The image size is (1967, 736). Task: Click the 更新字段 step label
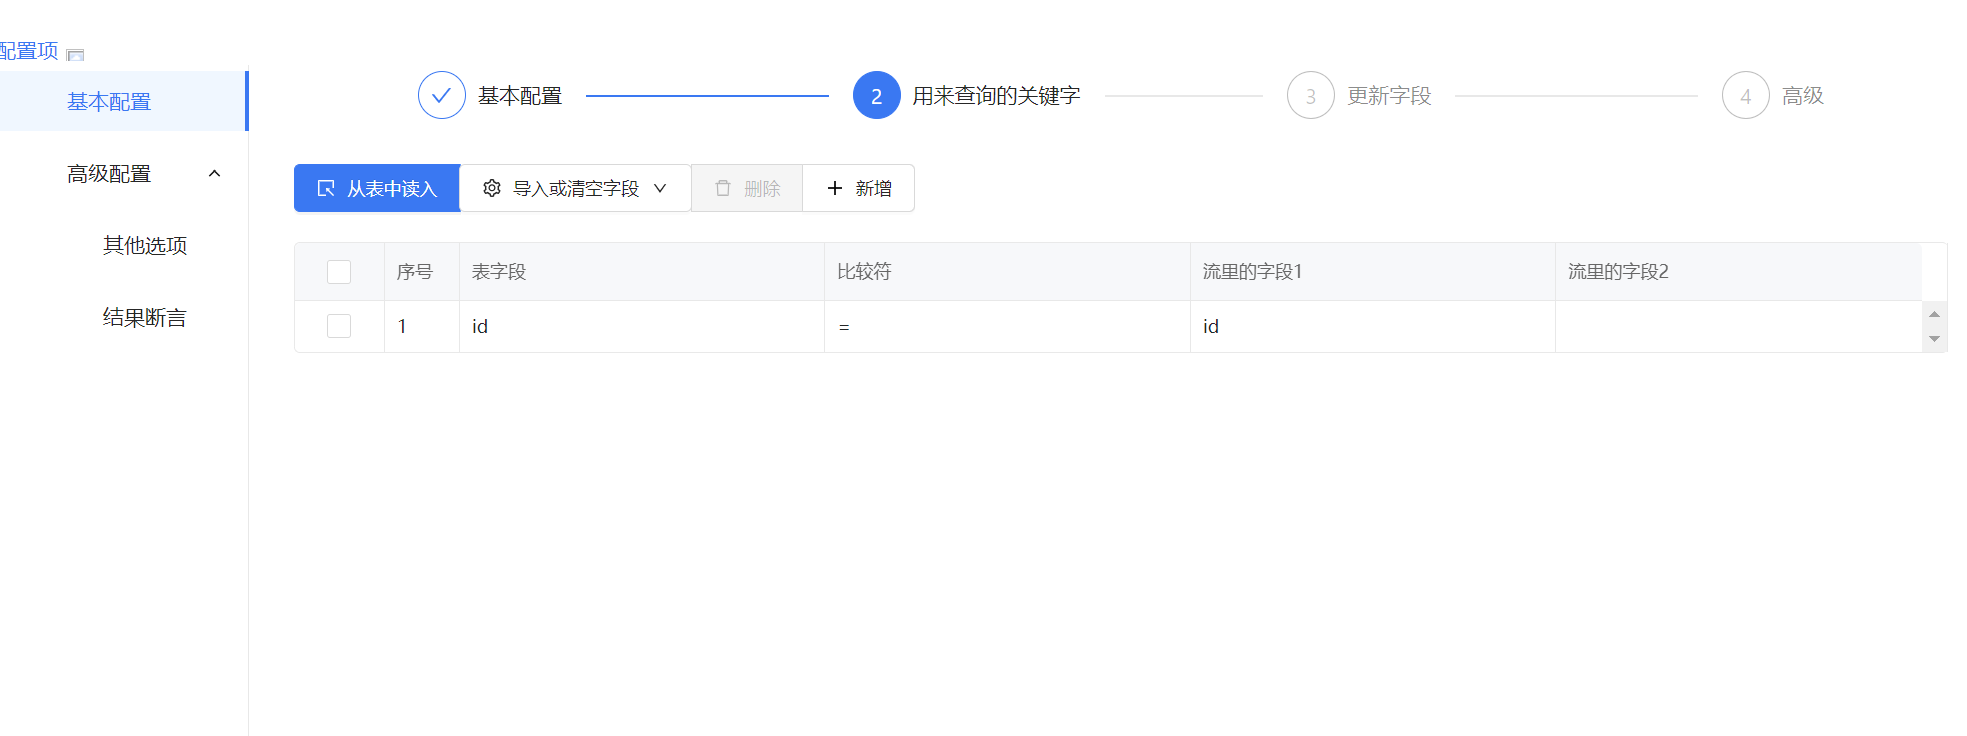pos(1389,95)
